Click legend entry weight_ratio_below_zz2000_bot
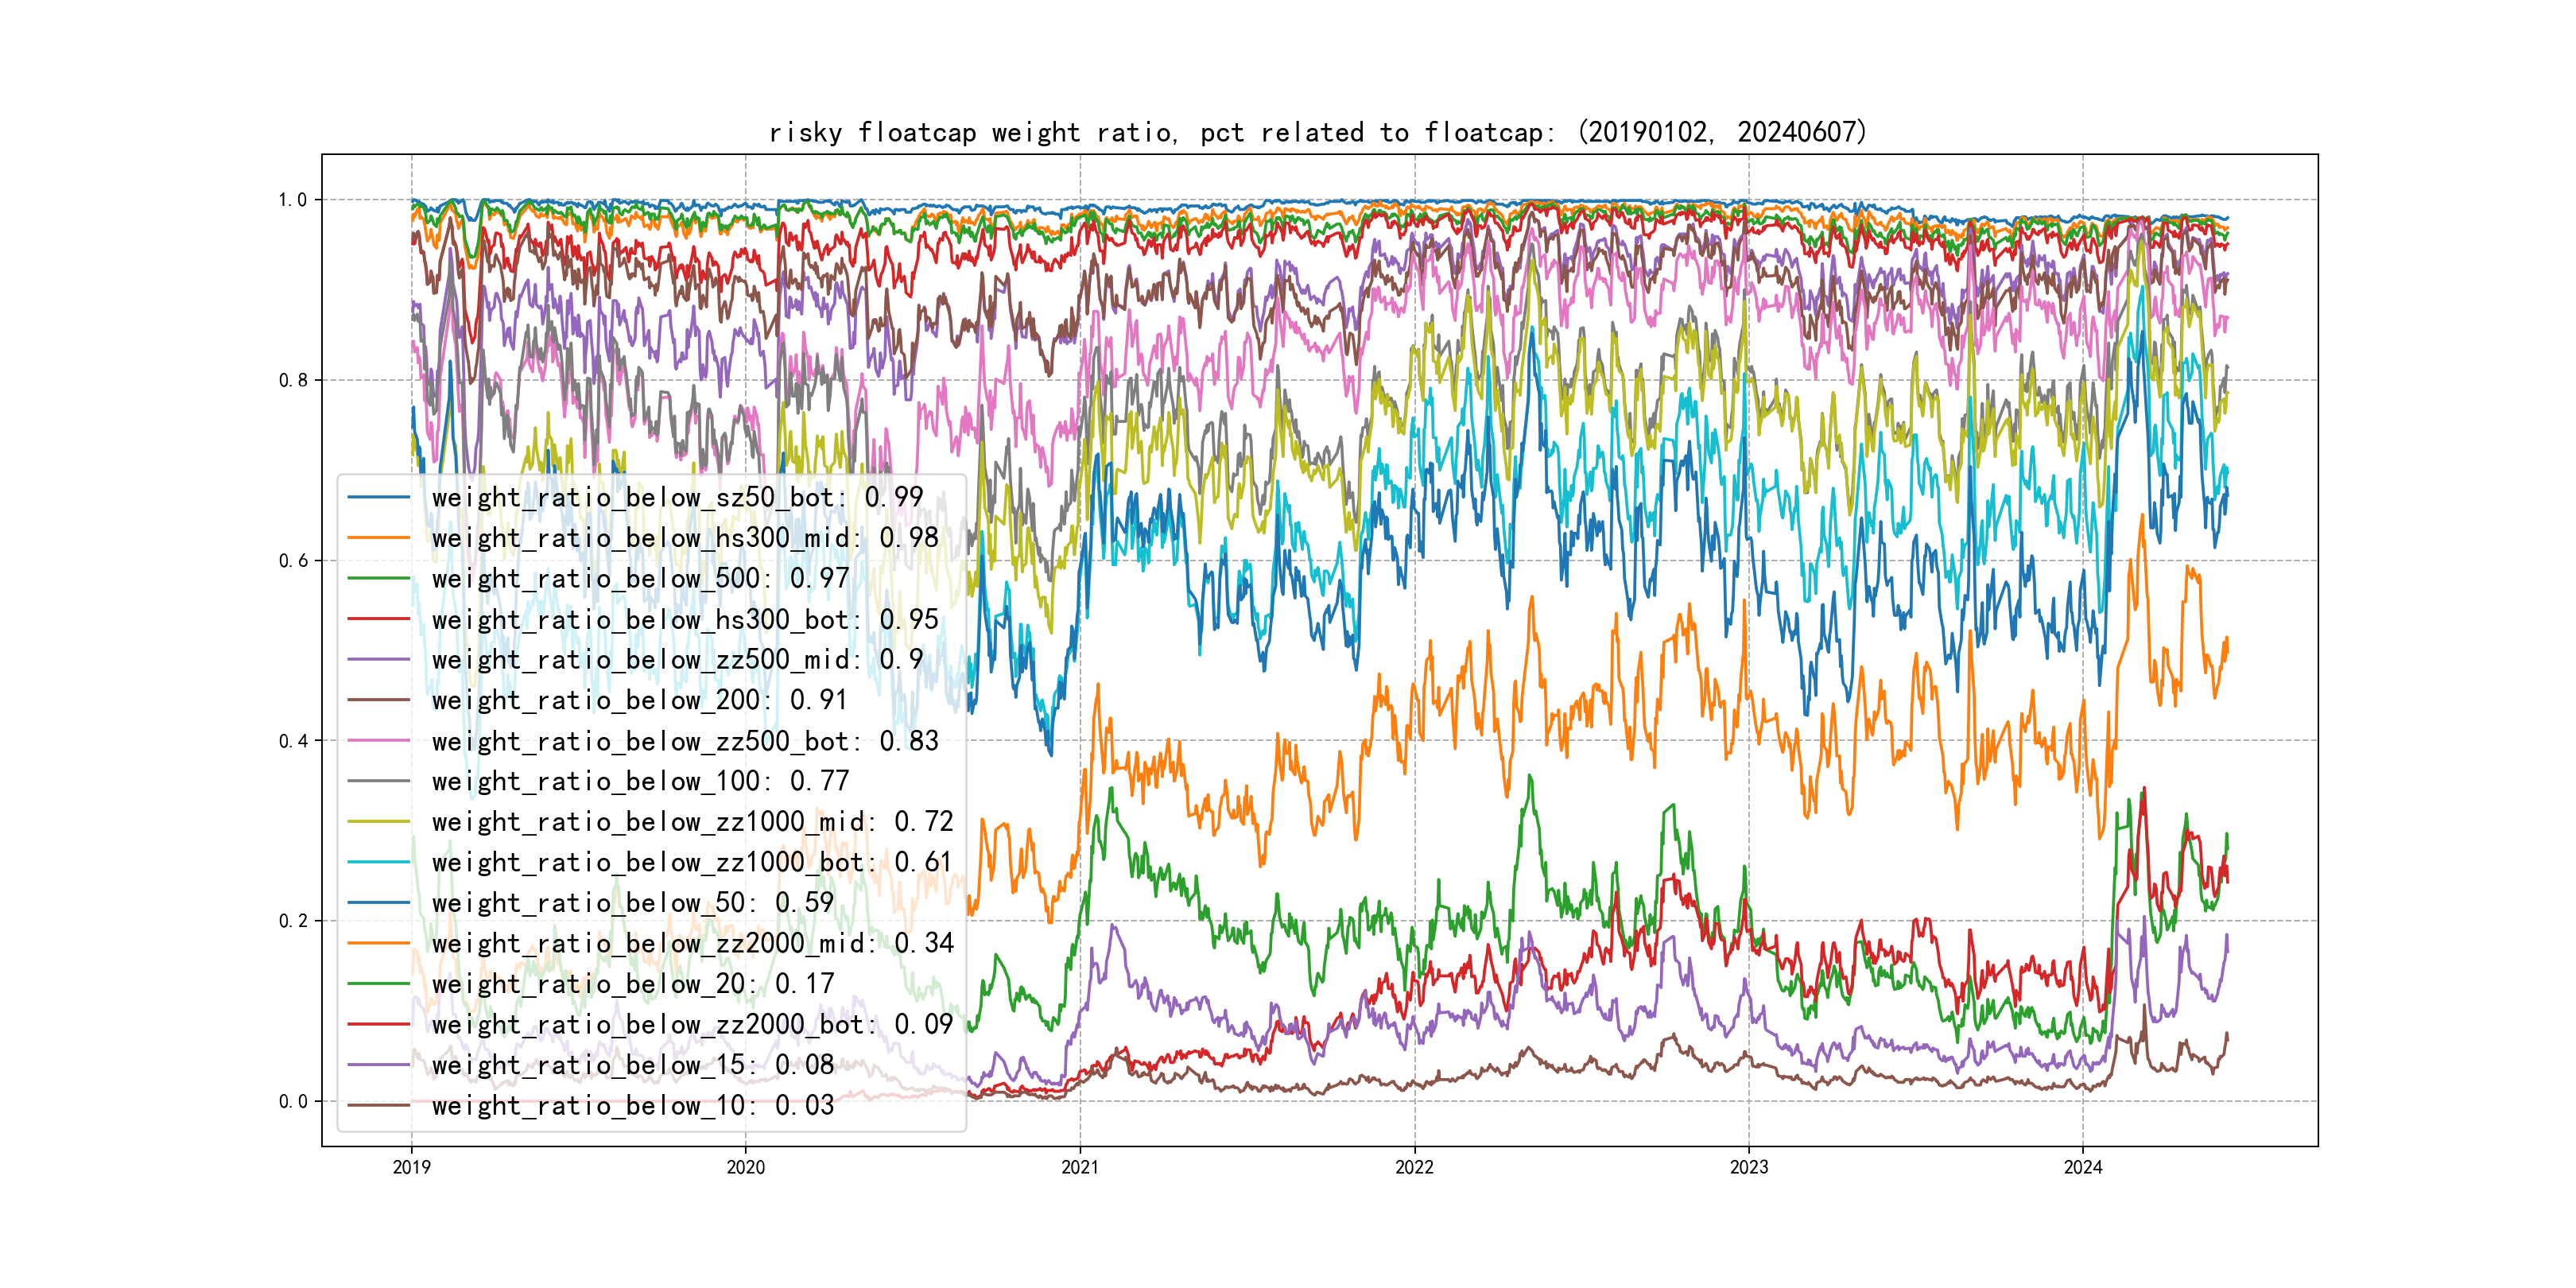 point(692,1024)
